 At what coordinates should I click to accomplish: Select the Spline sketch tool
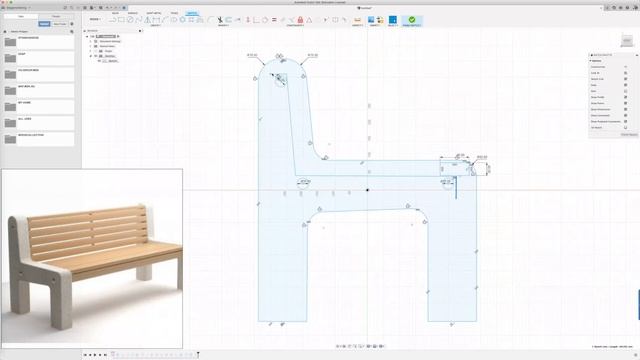(x=138, y=20)
